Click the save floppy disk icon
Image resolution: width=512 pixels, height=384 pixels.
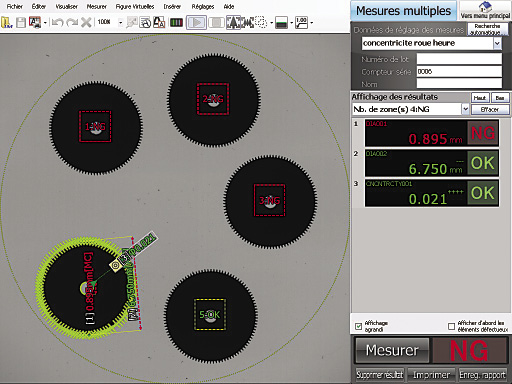pyautogui.click(x=21, y=23)
